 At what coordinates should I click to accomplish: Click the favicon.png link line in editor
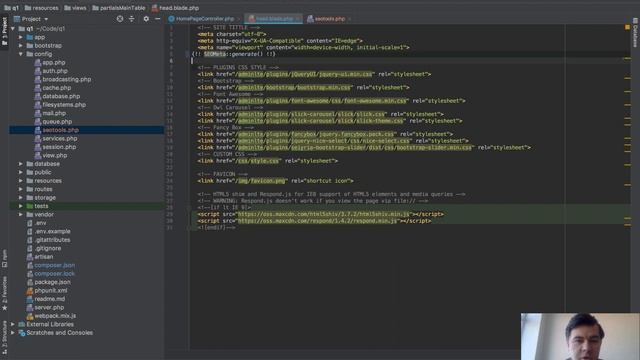coord(276,181)
